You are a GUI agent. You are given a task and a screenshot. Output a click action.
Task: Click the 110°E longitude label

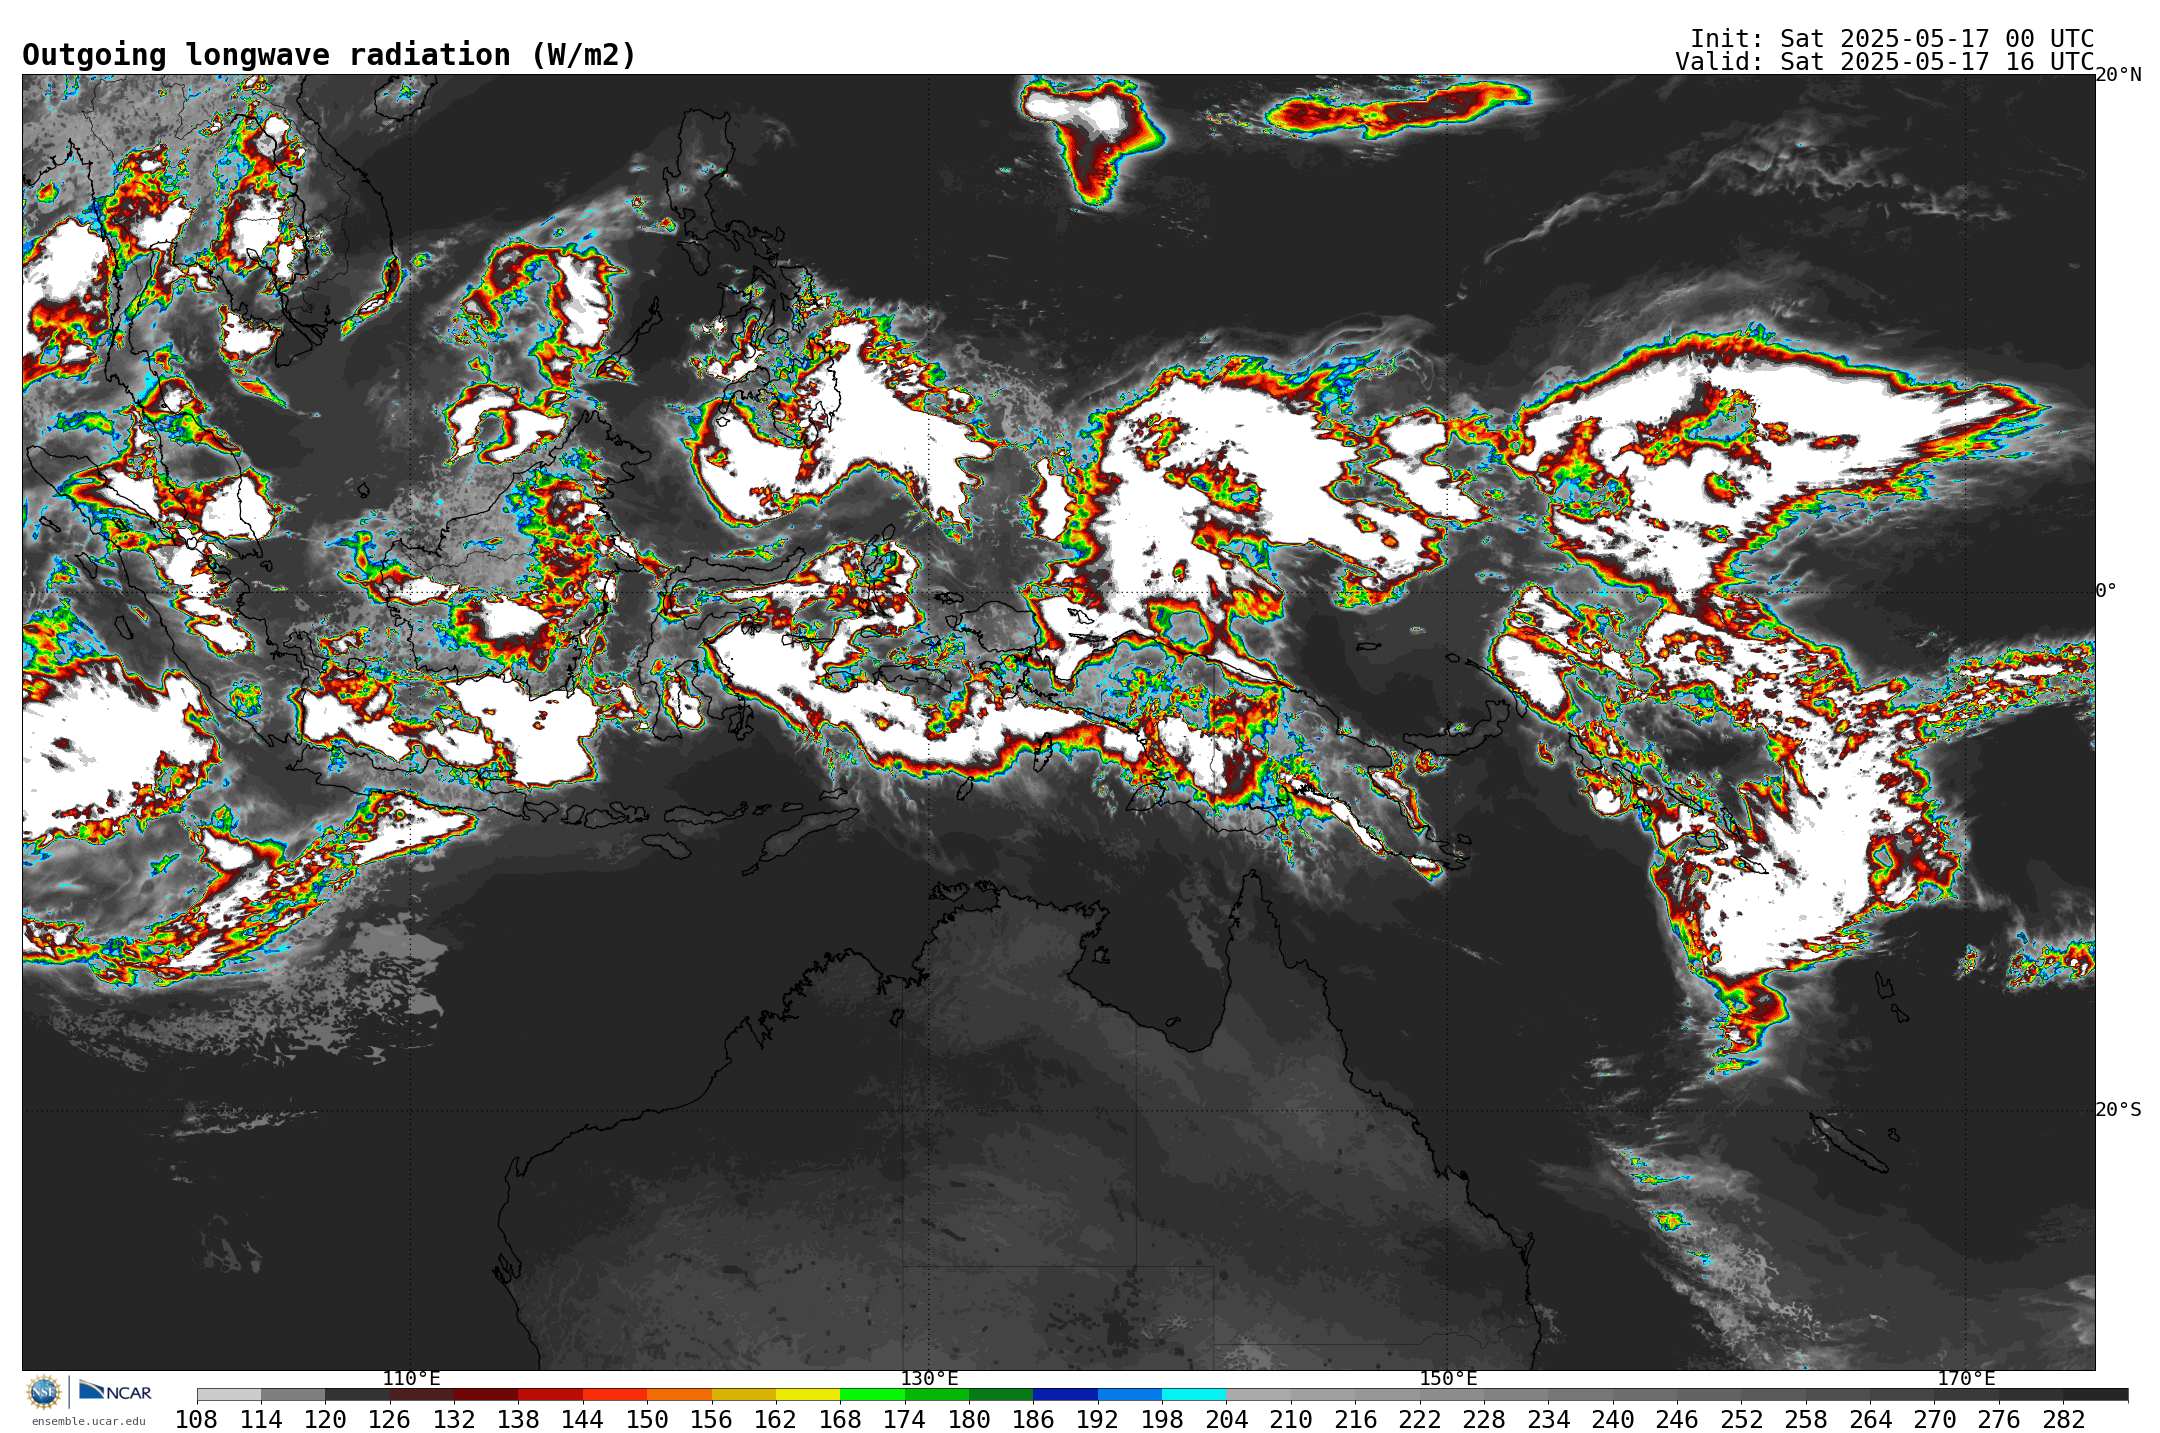click(x=411, y=1378)
